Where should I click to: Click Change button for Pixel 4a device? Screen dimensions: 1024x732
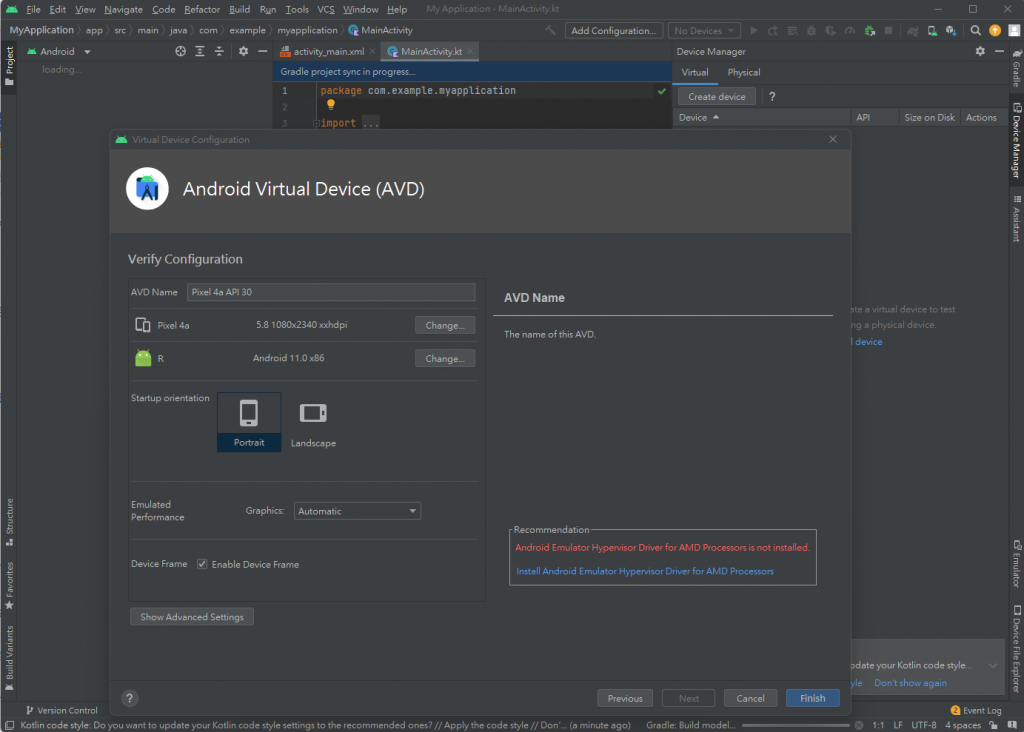(445, 325)
